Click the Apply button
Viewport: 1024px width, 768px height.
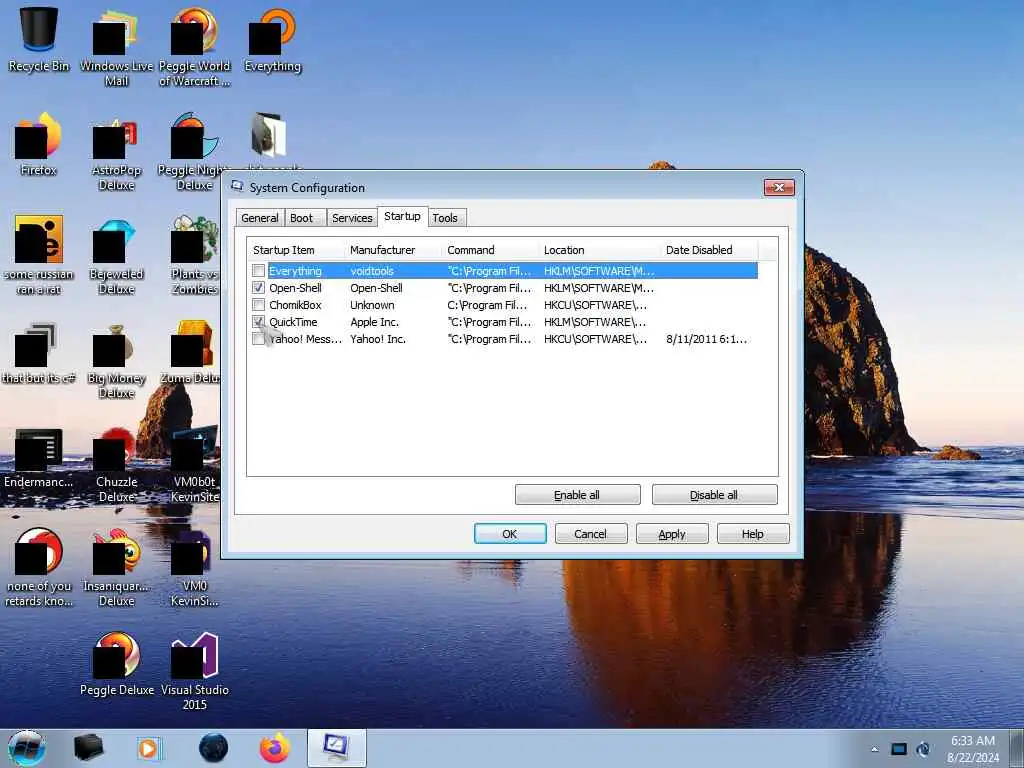pyautogui.click(x=672, y=534)
